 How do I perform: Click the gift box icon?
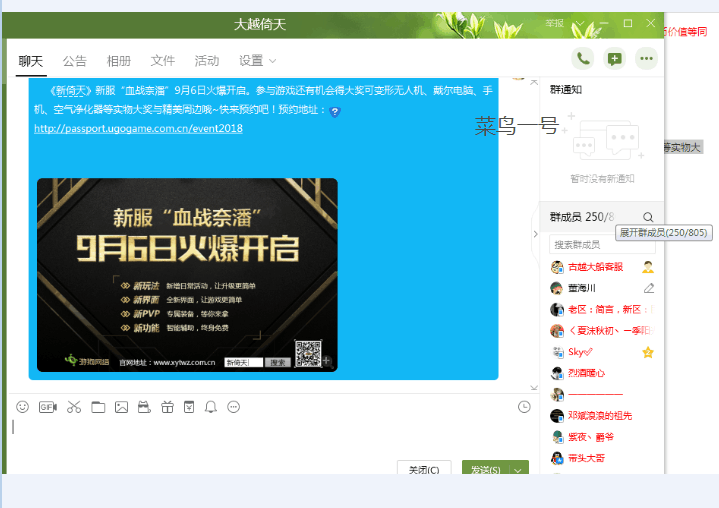[x=166, y=407]
